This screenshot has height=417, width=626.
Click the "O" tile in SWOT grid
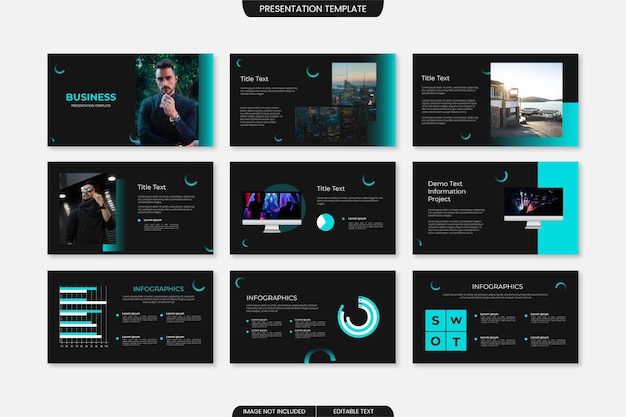[x=436, y=341]
